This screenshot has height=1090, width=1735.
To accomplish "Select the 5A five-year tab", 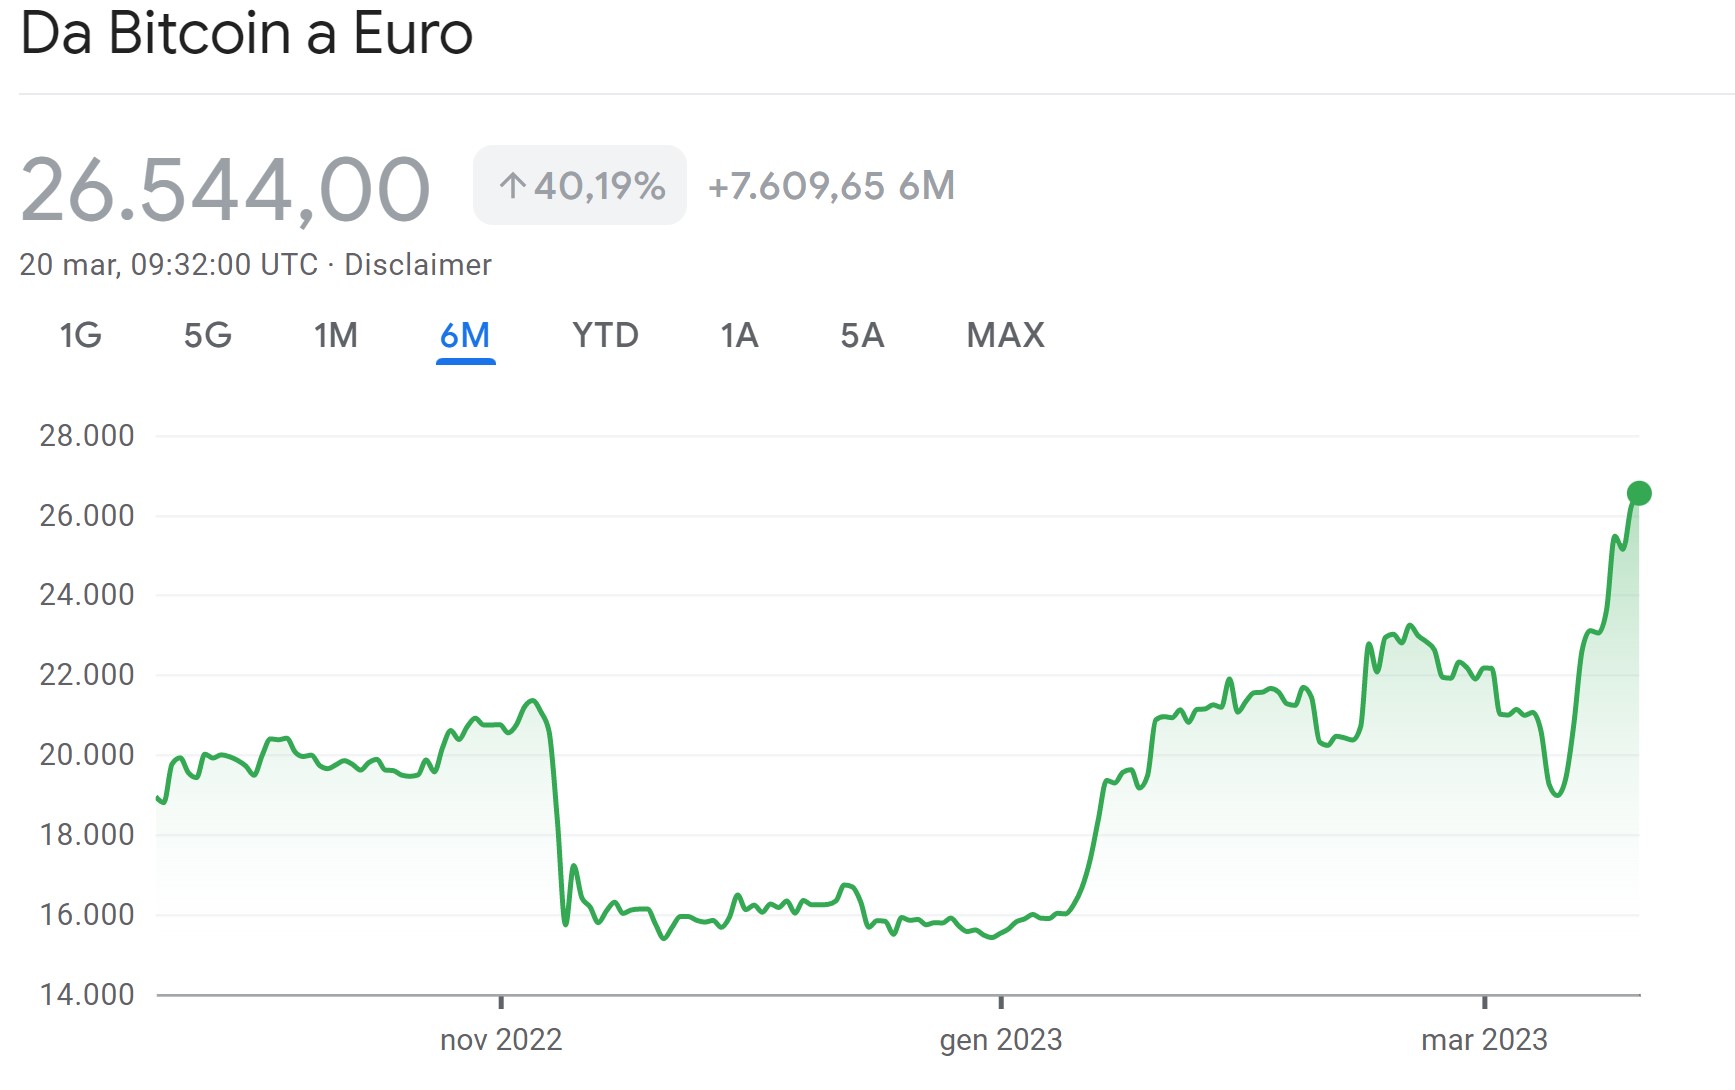I will pyautogui.click(x=862, y=336).
